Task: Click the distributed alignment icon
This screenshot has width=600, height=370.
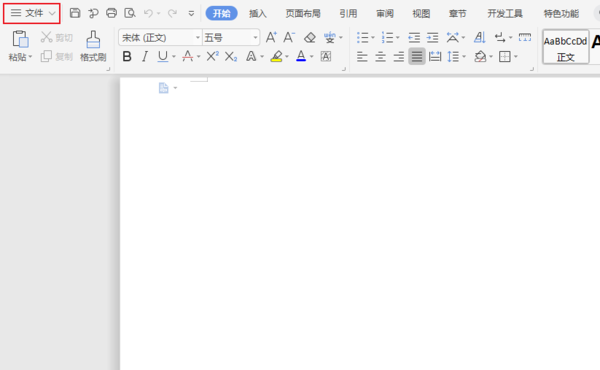Action: tap(435, 57)
